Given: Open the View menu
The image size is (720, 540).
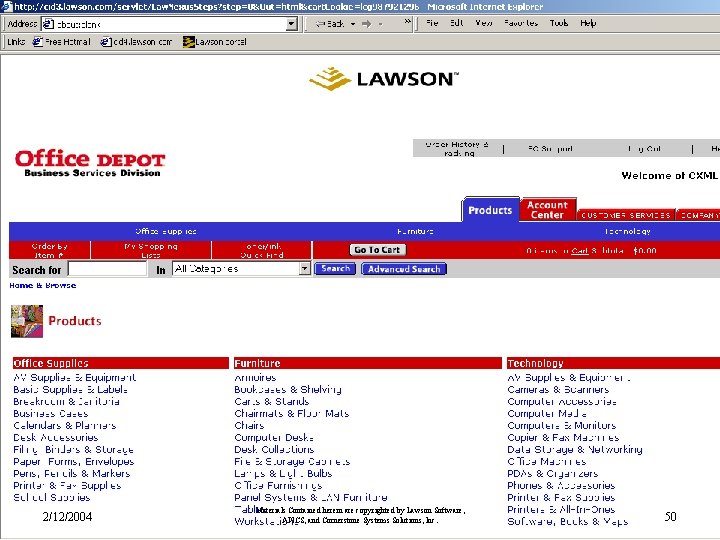Looking at the screenshot, I should pyautogui.click(x=484, y=23).
